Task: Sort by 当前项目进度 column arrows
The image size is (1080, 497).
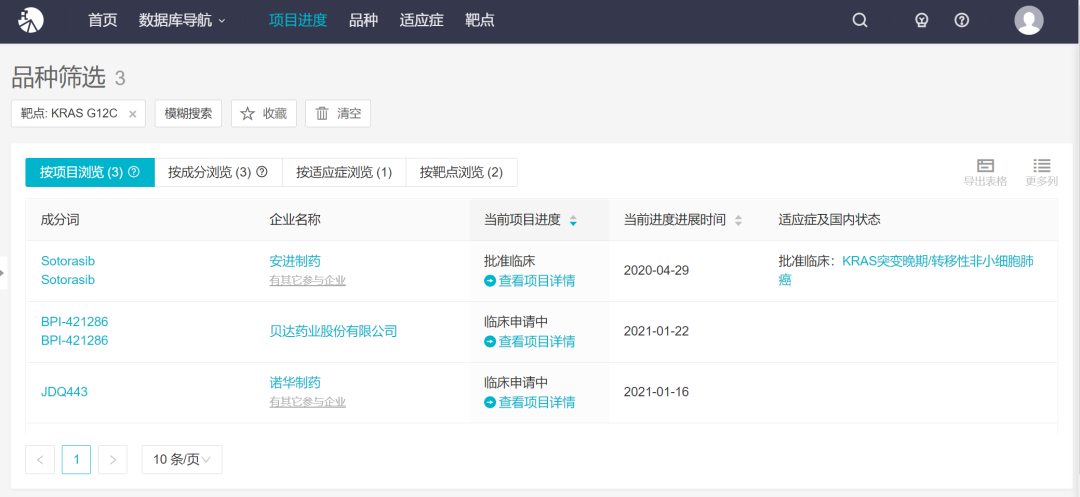Action: tap(573, 220)
